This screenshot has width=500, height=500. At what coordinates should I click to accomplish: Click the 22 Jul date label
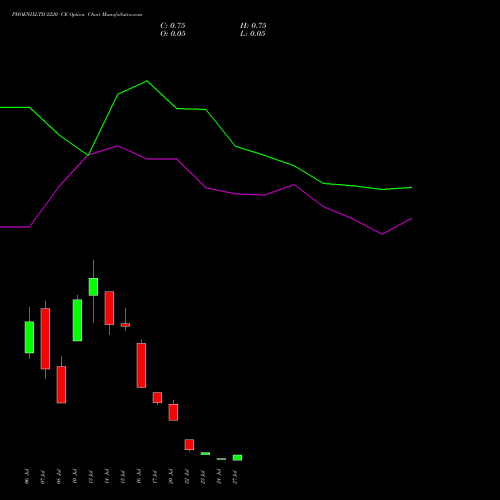pos(187,476)
